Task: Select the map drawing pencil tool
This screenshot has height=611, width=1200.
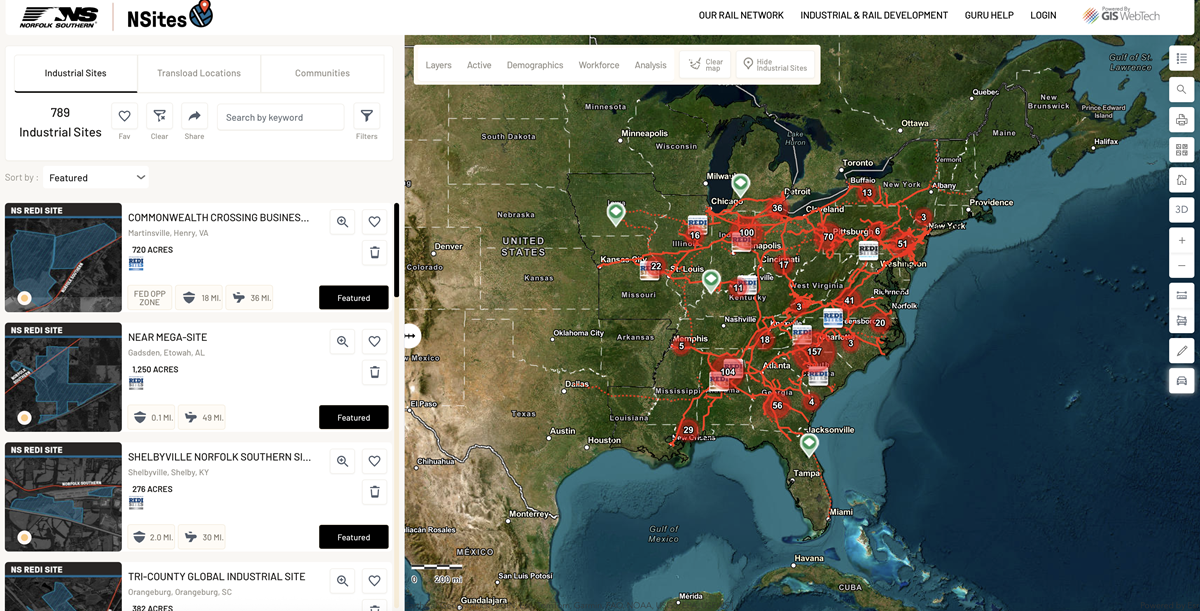Action: tap(1181, 351)
